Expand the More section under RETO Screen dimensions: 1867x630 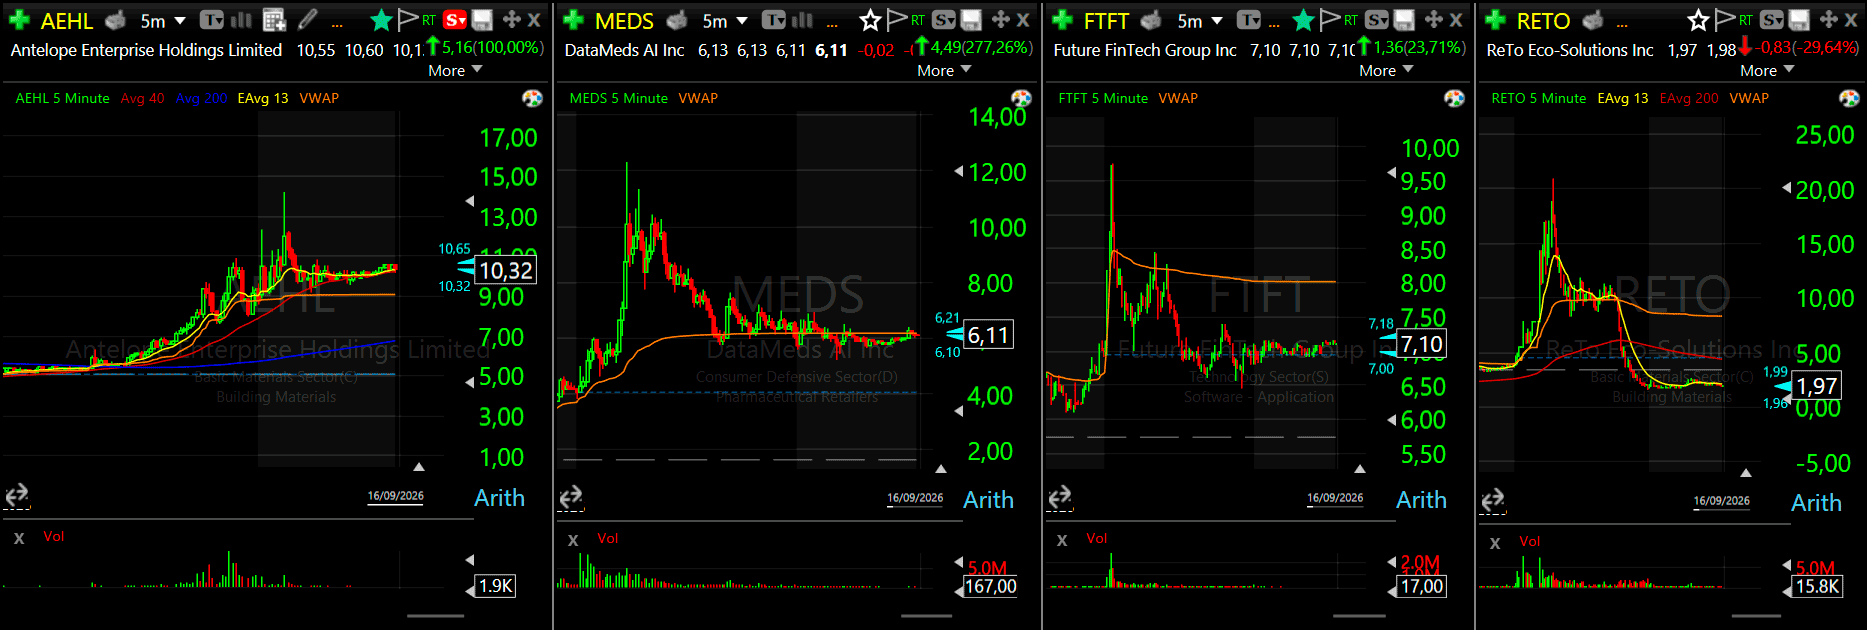tap(1767, 70)
